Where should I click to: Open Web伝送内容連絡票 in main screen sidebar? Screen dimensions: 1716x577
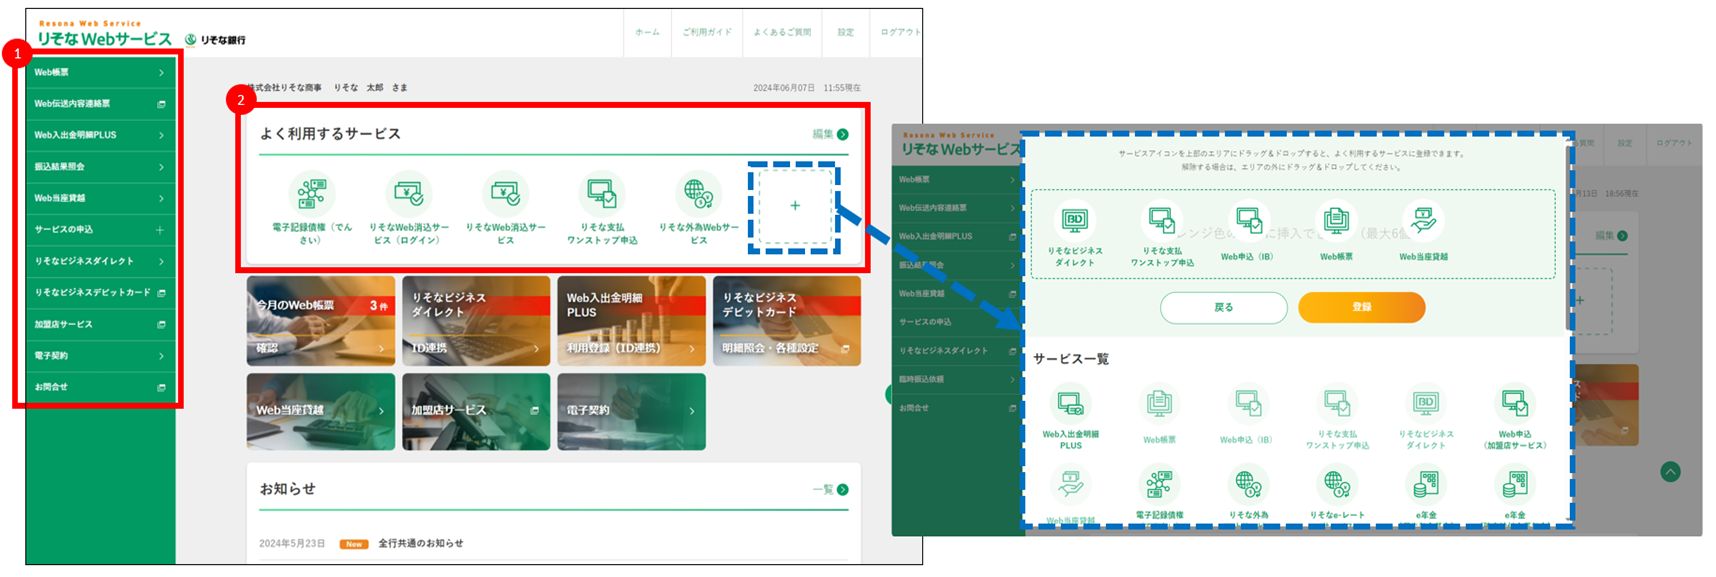100,104
